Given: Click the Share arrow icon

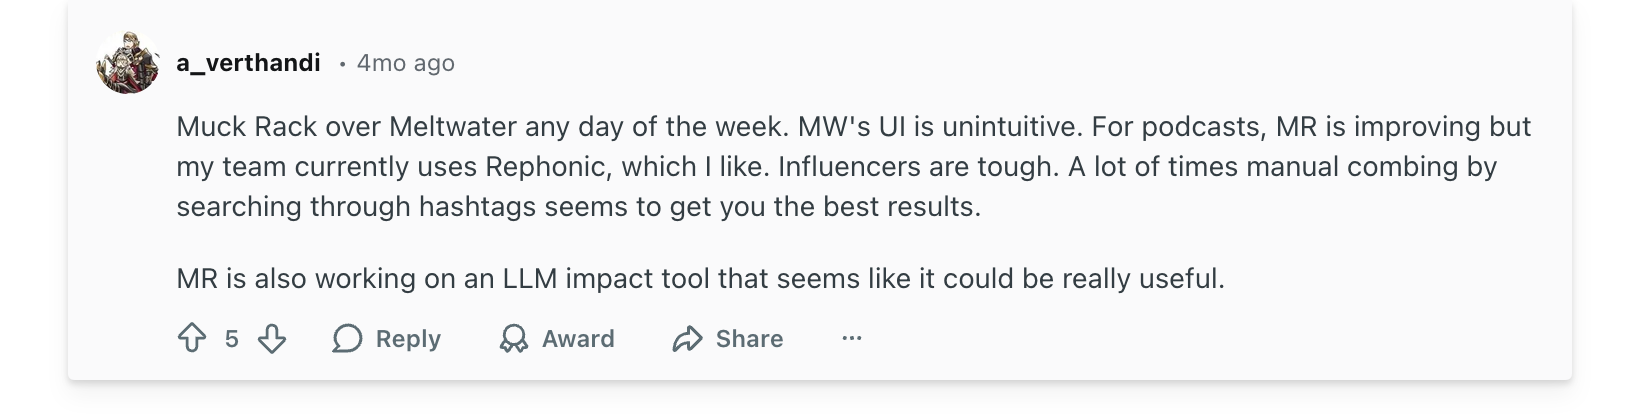Looking at the screenshot, I should (687, 339).
